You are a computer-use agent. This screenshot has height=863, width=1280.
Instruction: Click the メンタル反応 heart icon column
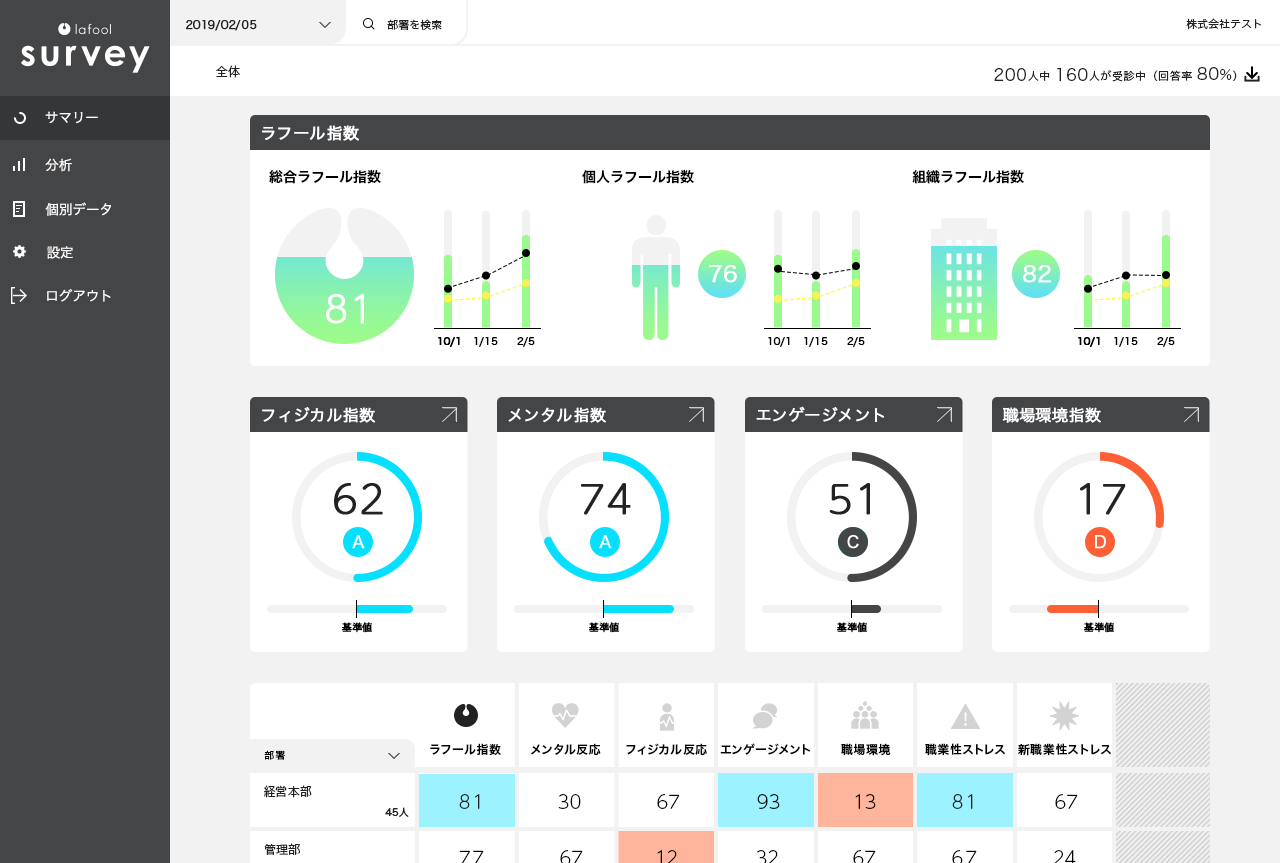pos(565,716)
